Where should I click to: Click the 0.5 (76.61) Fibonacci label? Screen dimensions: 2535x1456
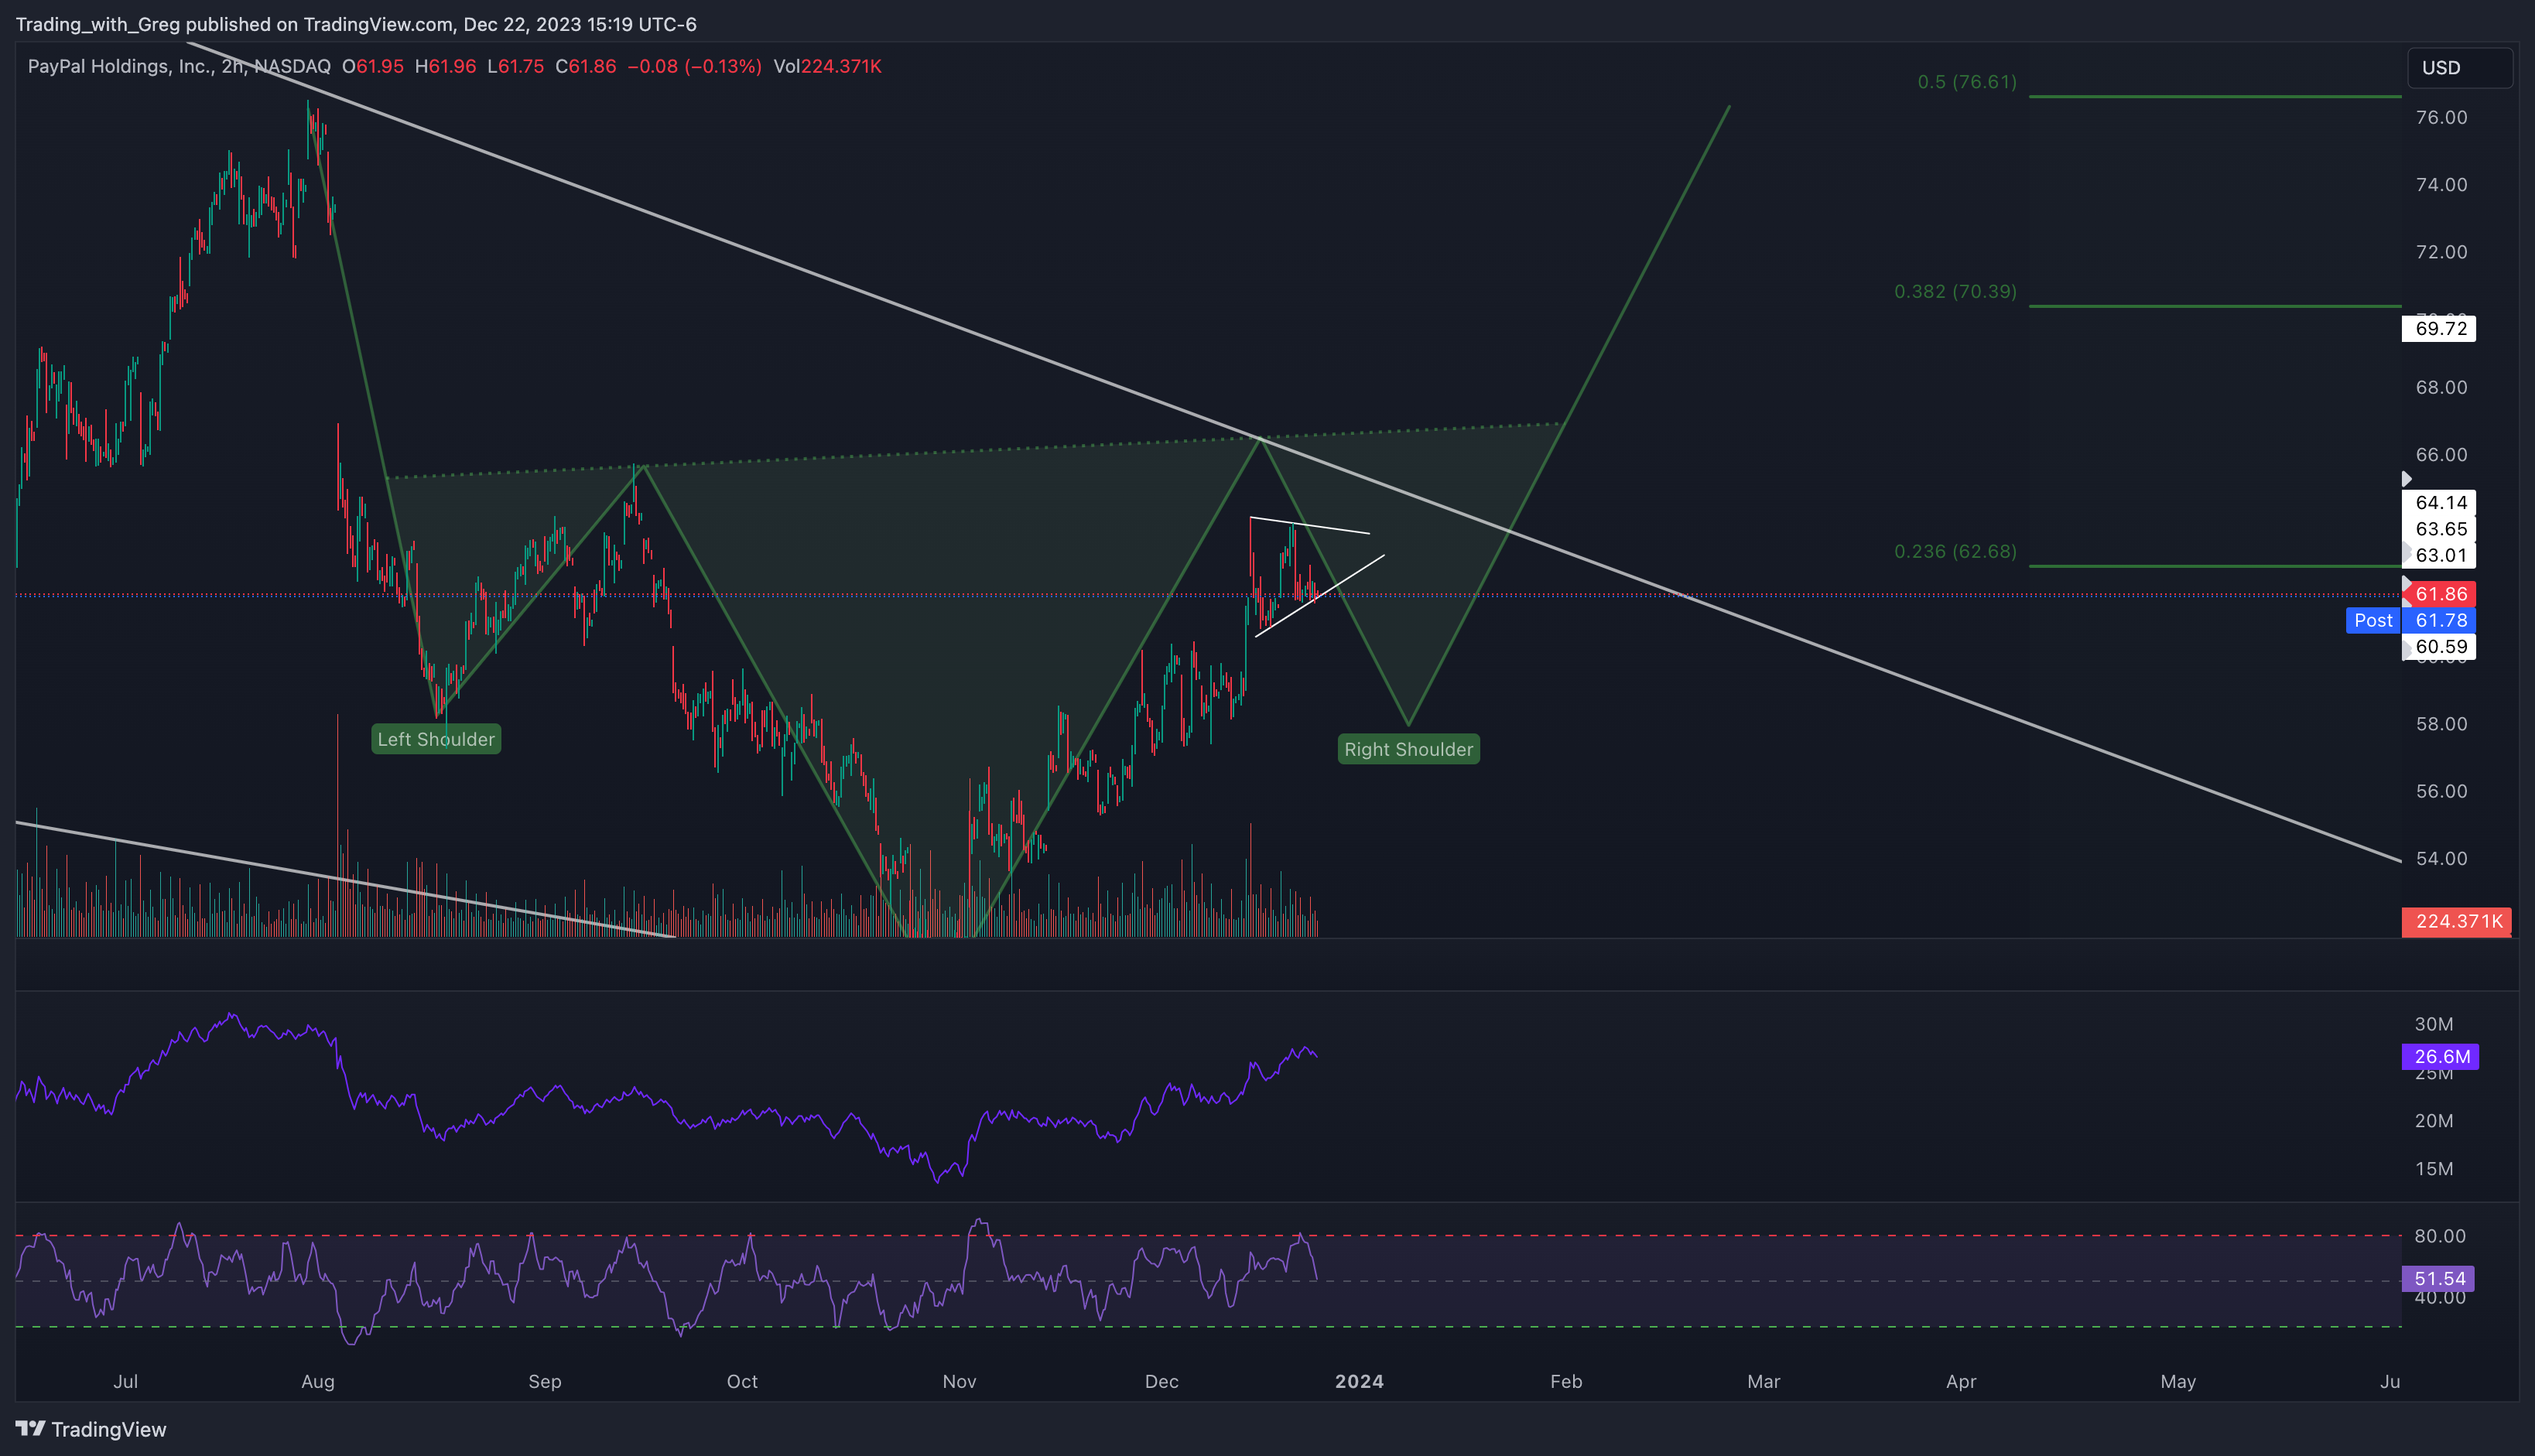1967,82
